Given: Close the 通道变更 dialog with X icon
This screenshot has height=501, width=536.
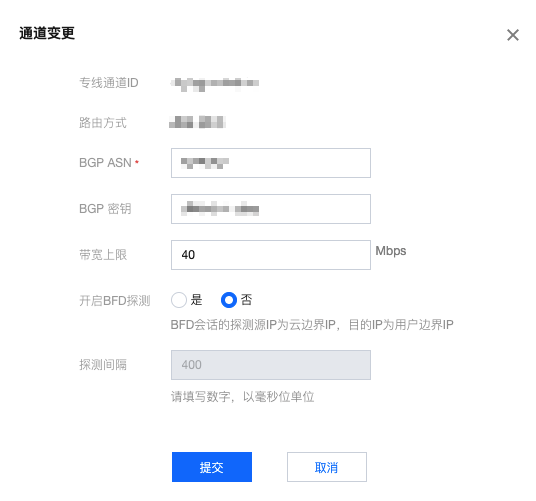Looking at the screenshot, I should pos(512,35).
